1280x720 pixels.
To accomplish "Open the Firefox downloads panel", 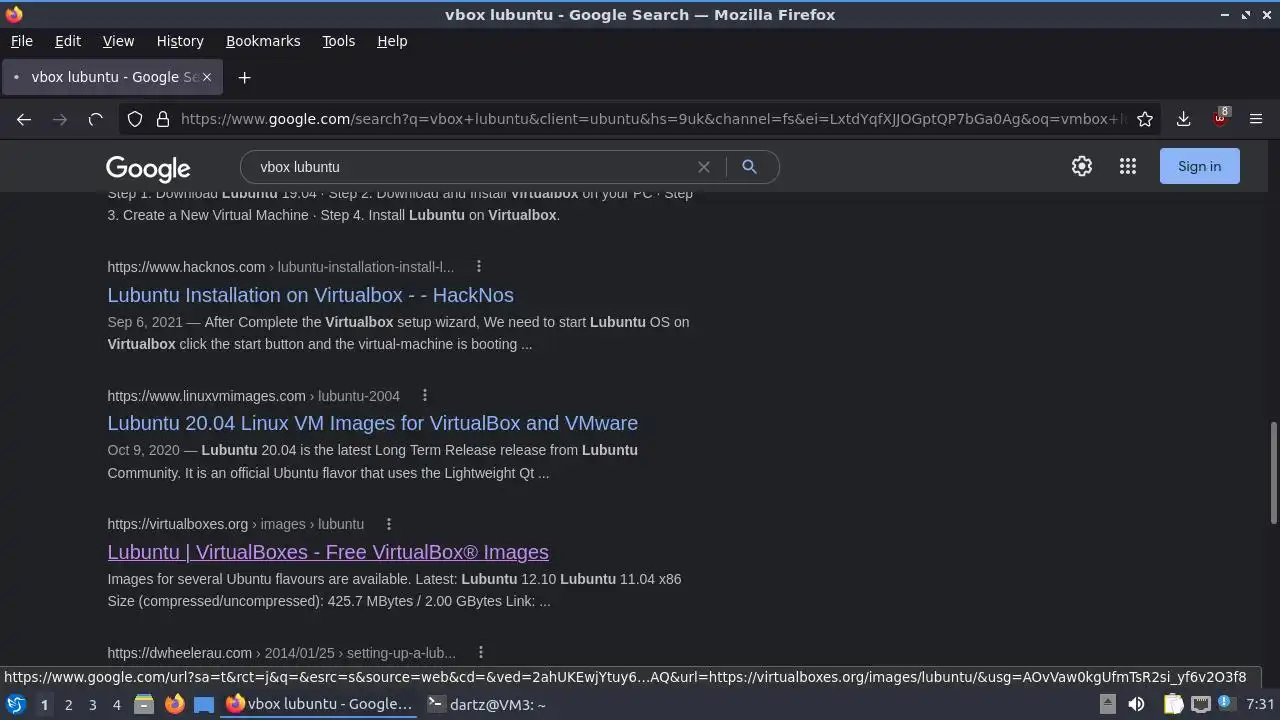I will (x=1183, y=119).
